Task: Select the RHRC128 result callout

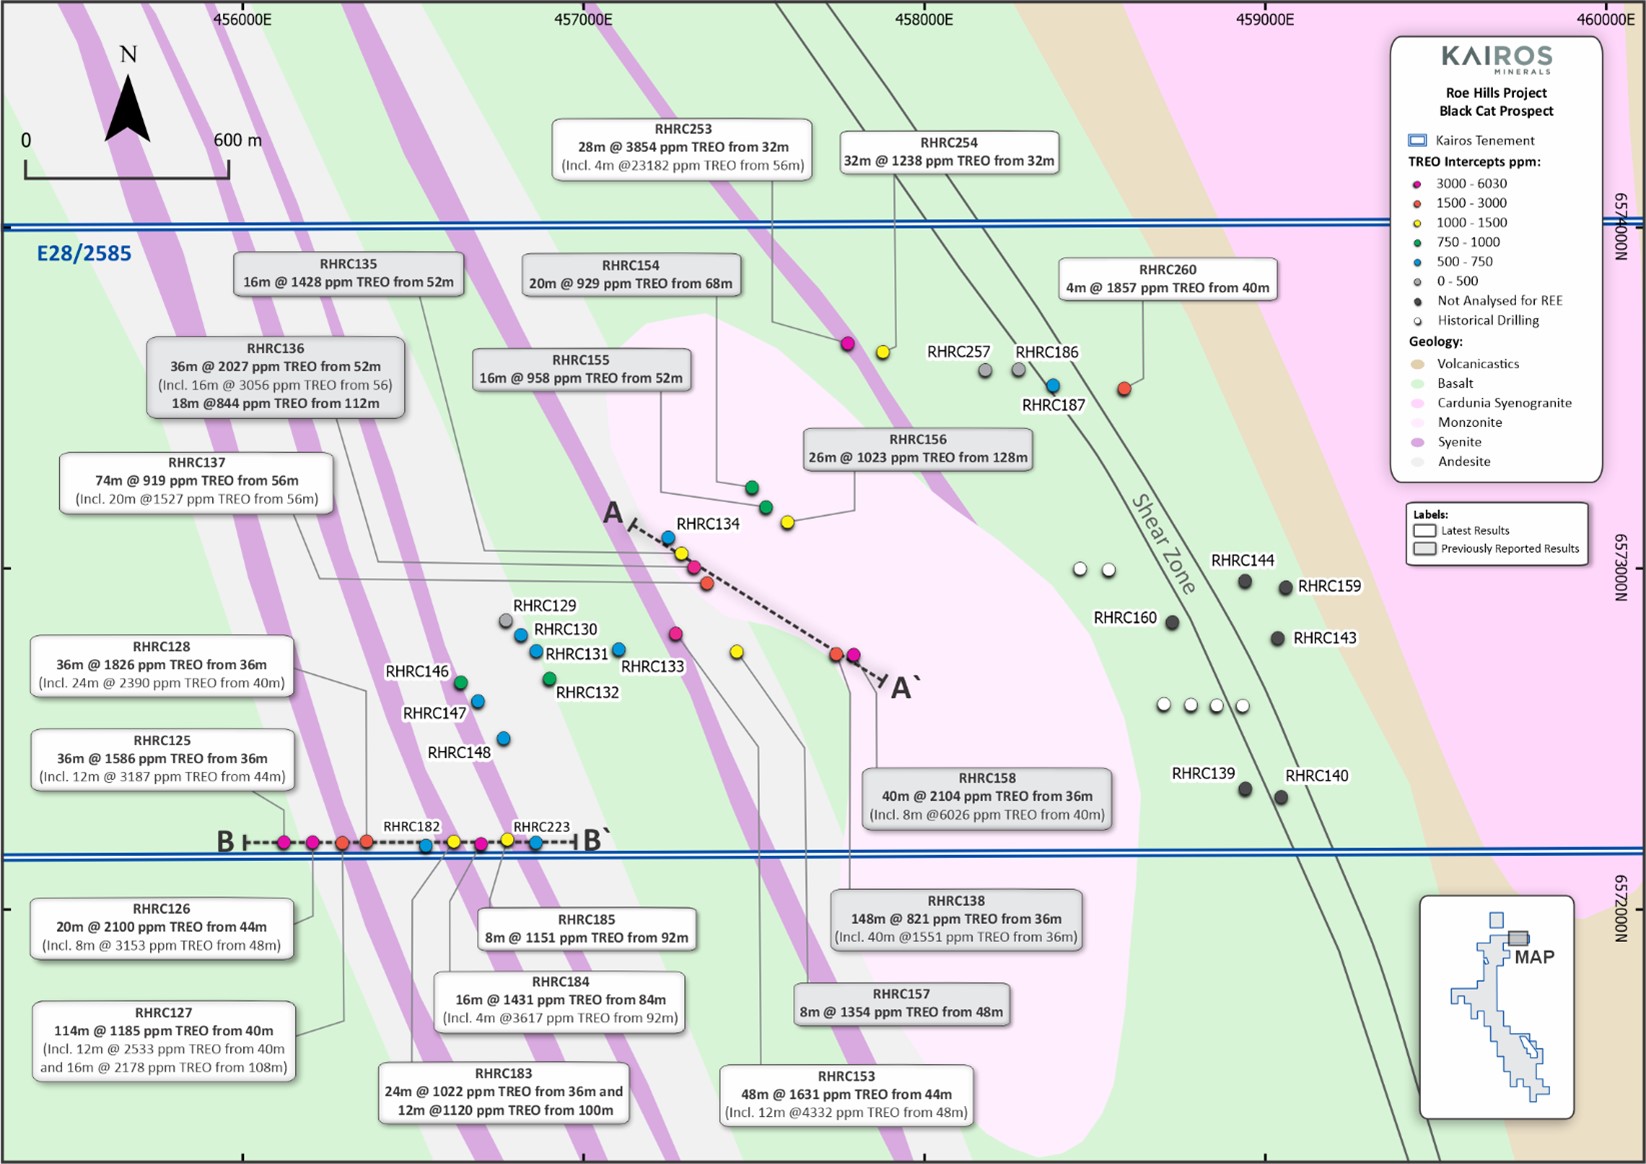Action: pyautogui.click(x=162, y=665)
